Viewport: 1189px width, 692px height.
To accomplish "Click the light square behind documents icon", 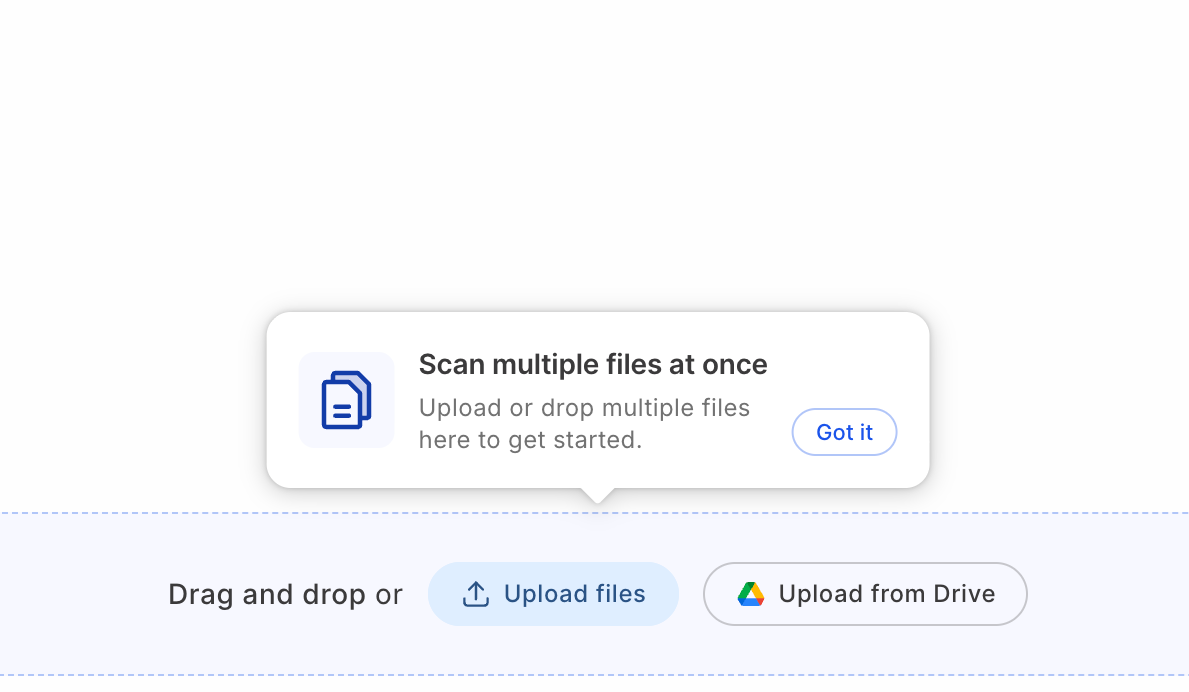I will pyautogui.click(x=347, y=400).
